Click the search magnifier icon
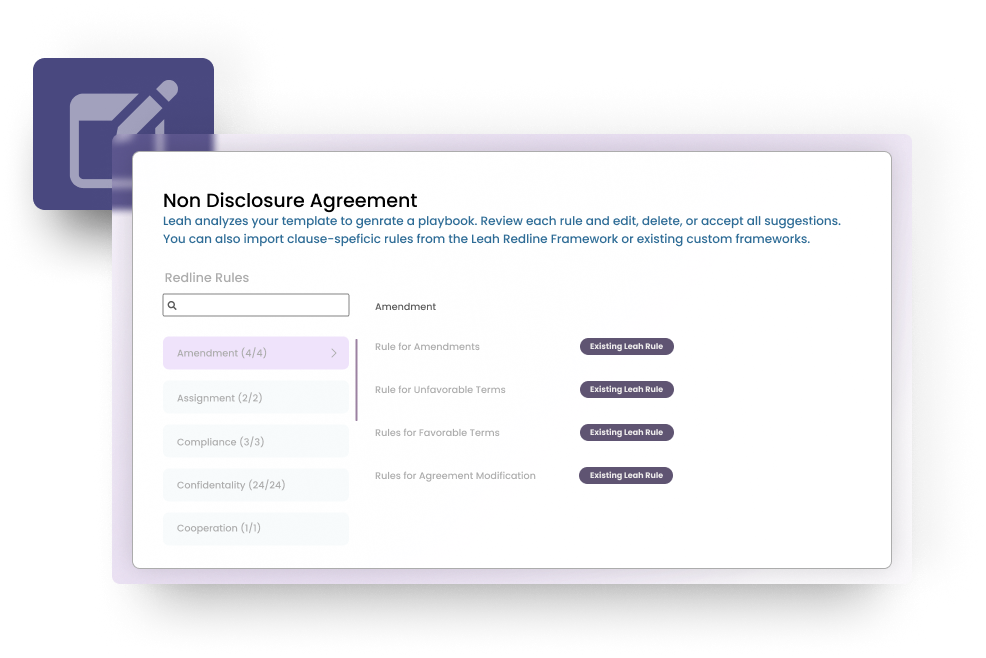Screen dimensions: 986x658 click(x=172, y=305)
